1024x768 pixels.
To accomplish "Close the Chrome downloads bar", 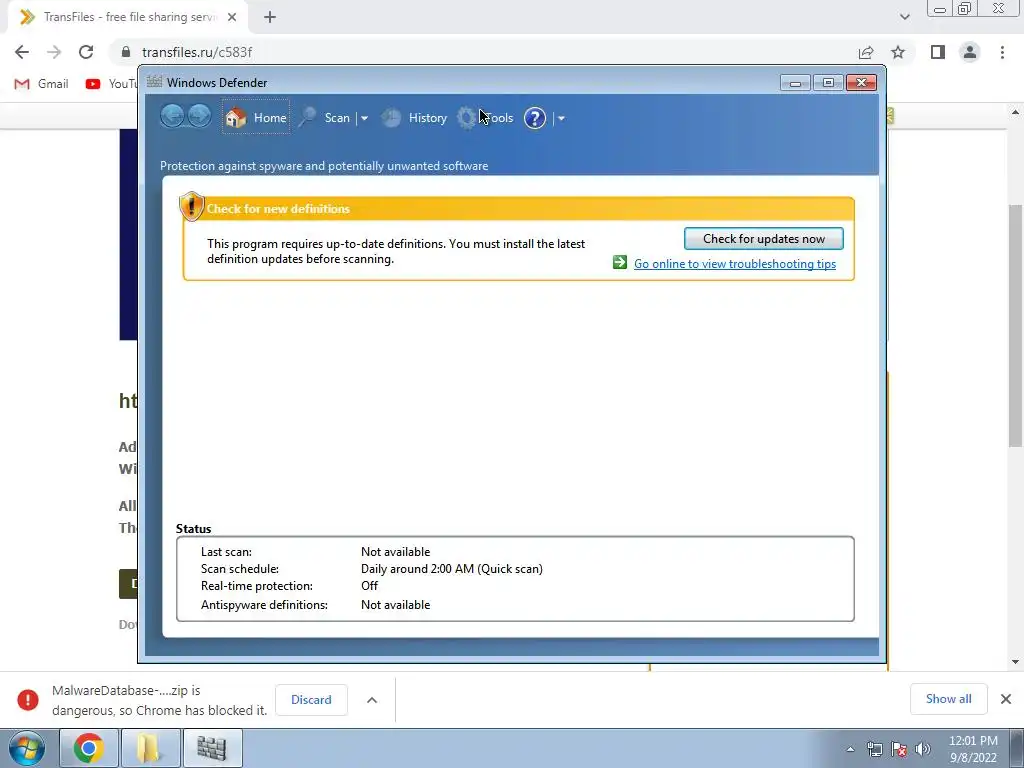I will click(1006, 699).
